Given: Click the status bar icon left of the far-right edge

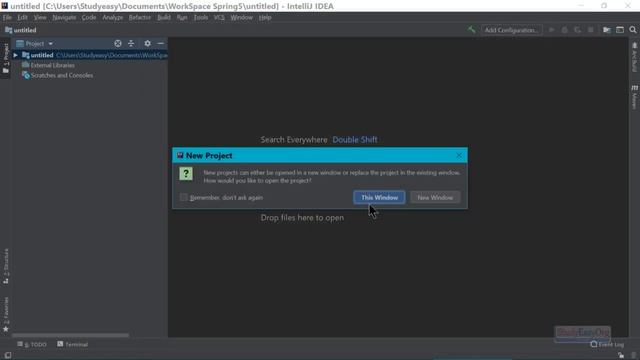Looking at the screenshot, I should [x=621, y=356].
